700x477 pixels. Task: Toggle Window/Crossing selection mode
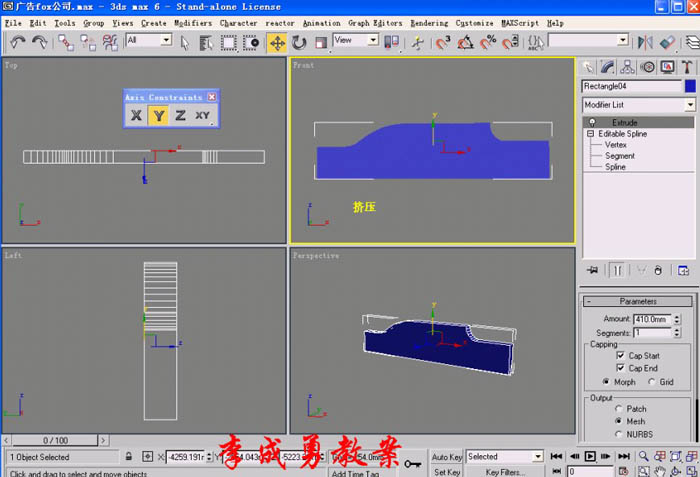coord(251,43)
